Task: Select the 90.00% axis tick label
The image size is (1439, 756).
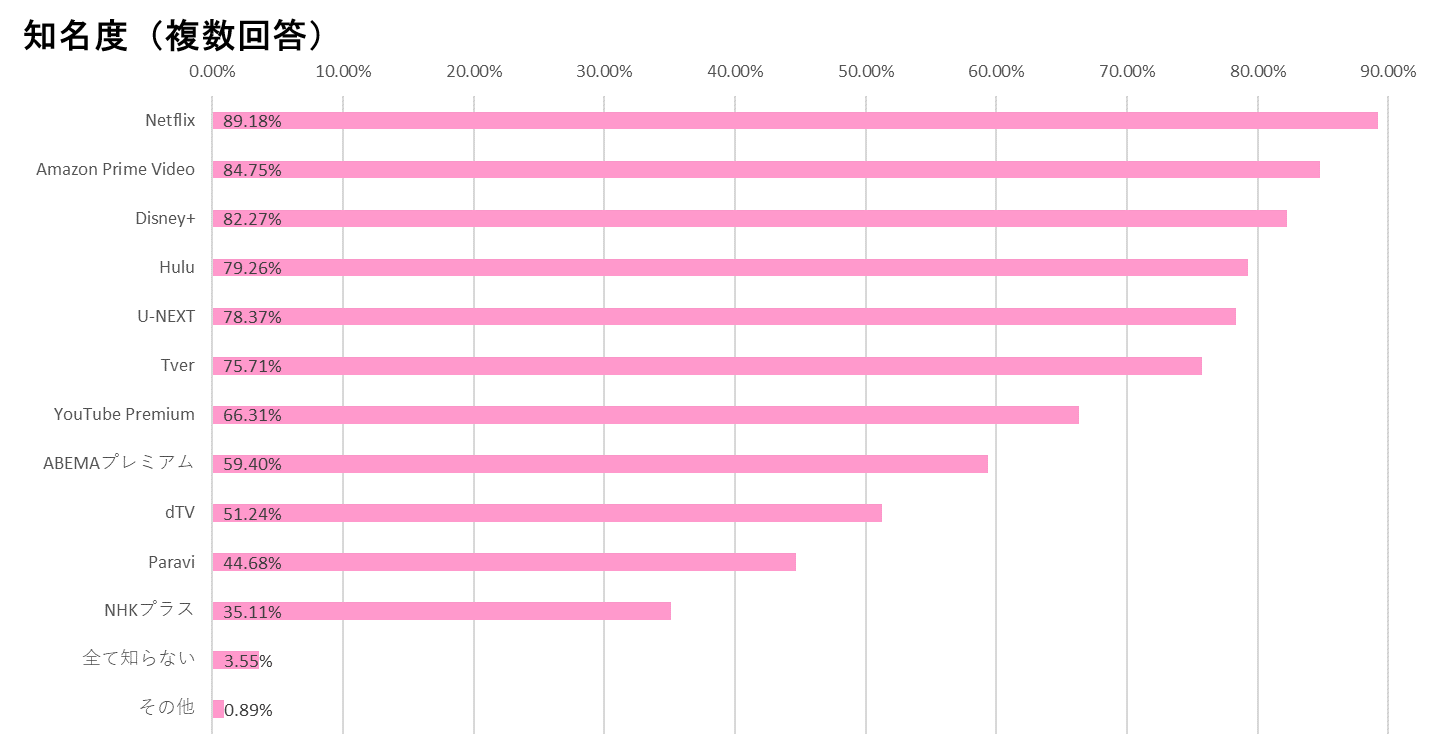Action: pyautogui.click(x=1388, y=71)
